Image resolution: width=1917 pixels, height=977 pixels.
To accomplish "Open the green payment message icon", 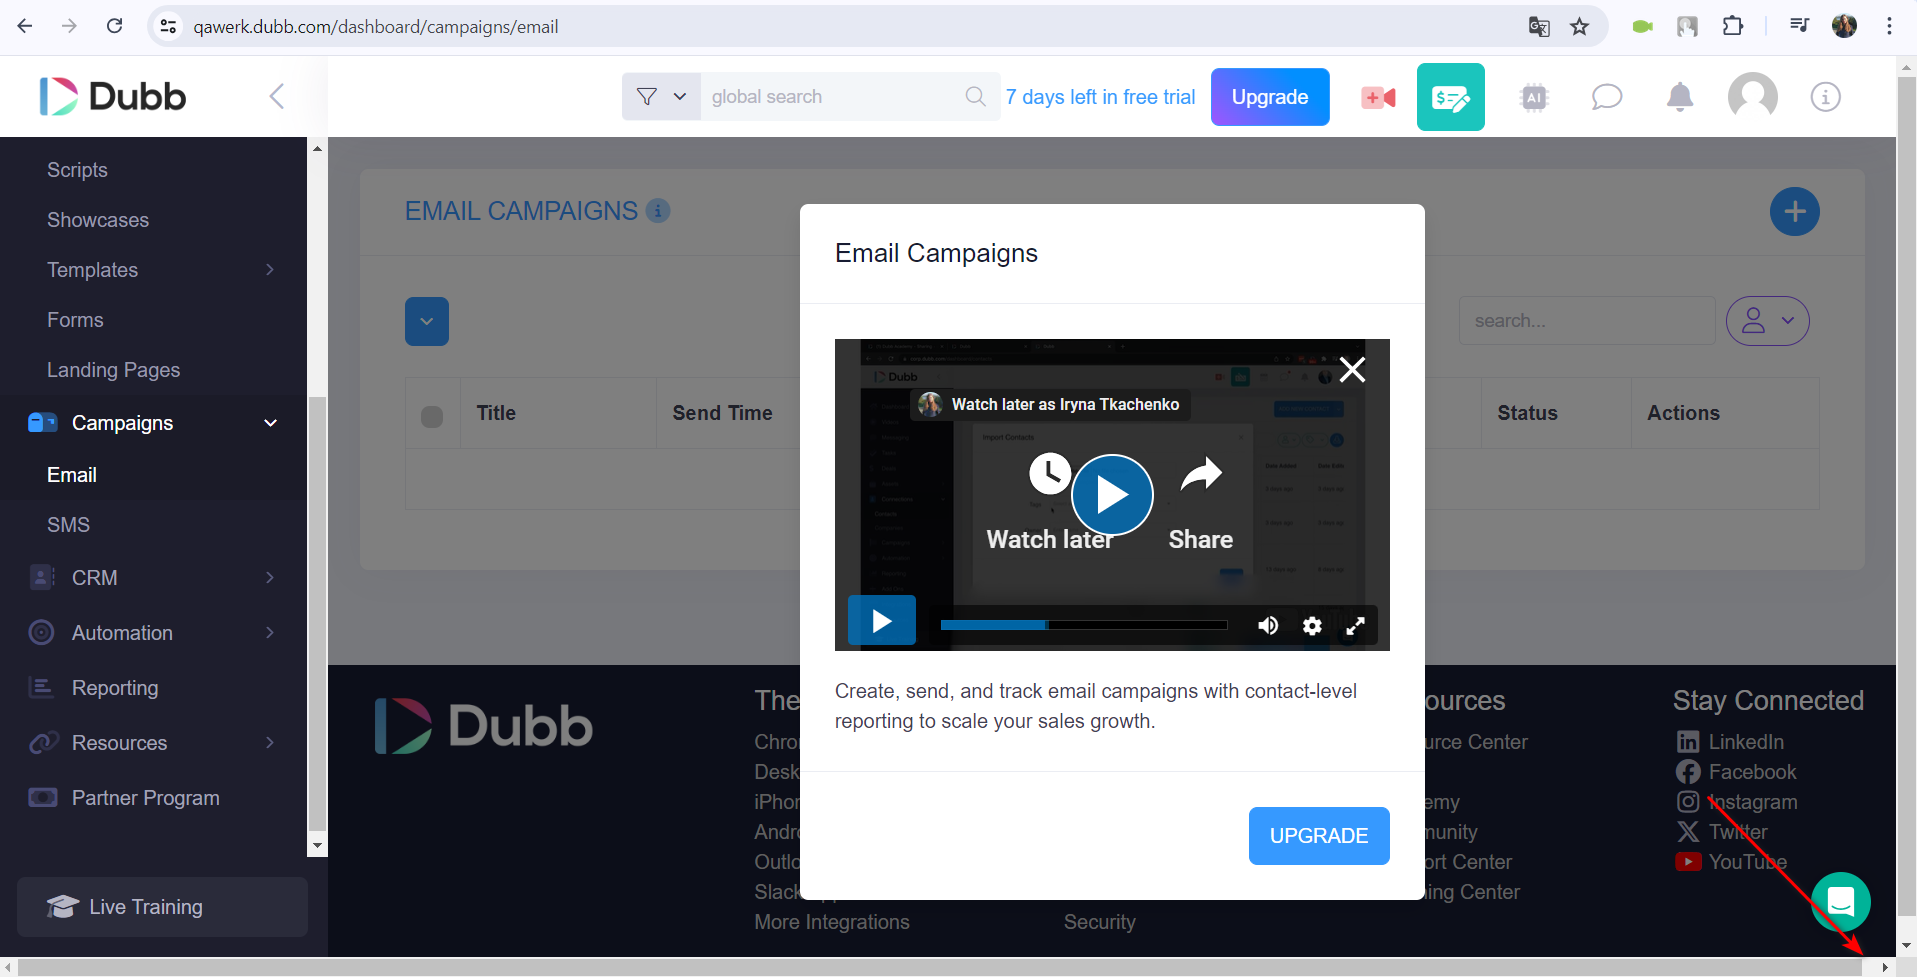I will click(1450, 97).
